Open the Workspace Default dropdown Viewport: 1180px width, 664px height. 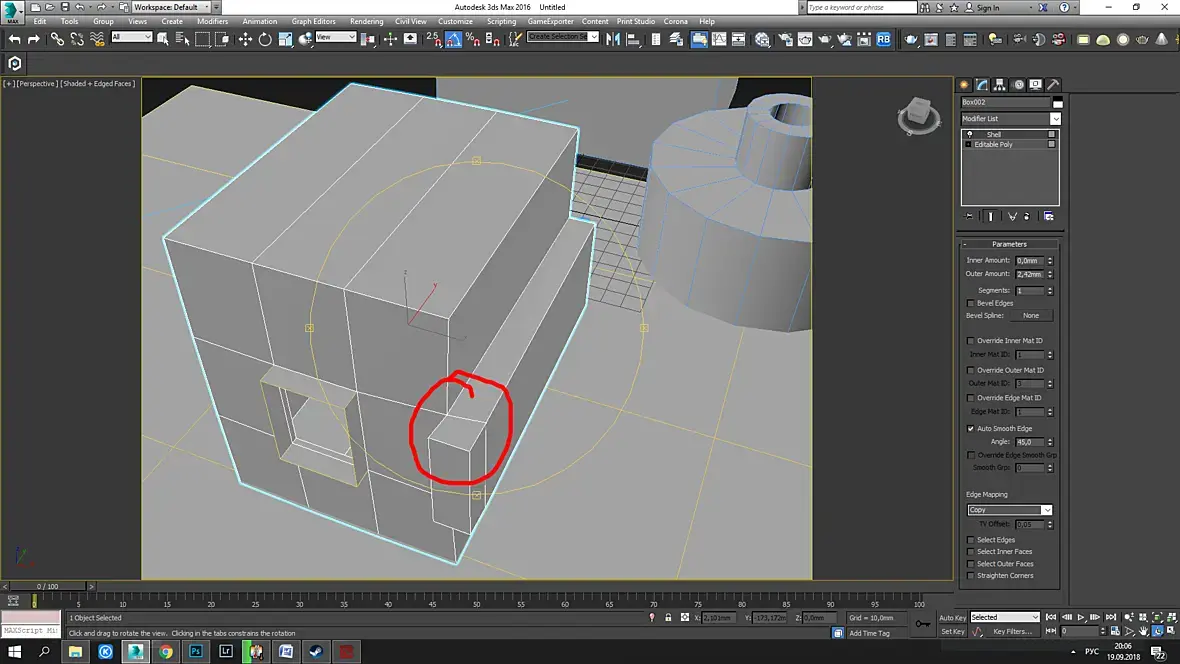coord(171,7)
